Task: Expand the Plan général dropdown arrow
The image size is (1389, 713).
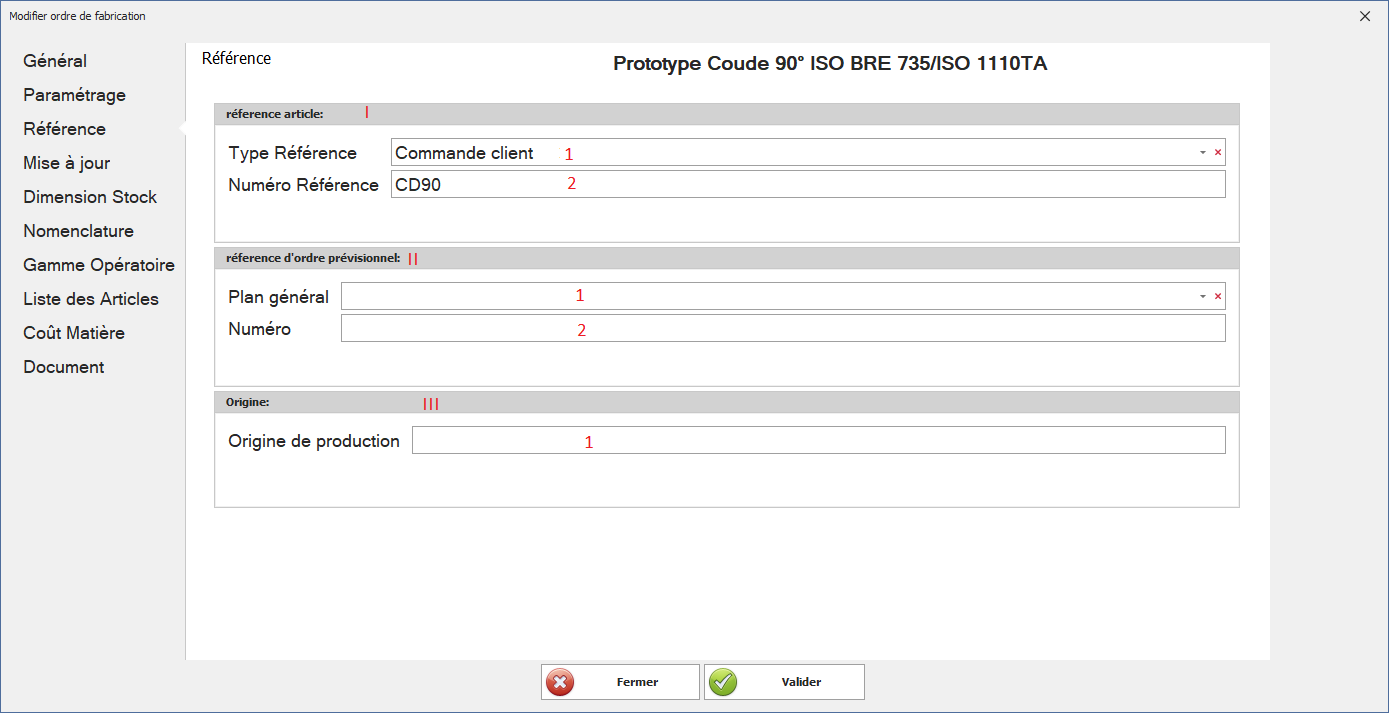Action: (x=1202, y=297)
